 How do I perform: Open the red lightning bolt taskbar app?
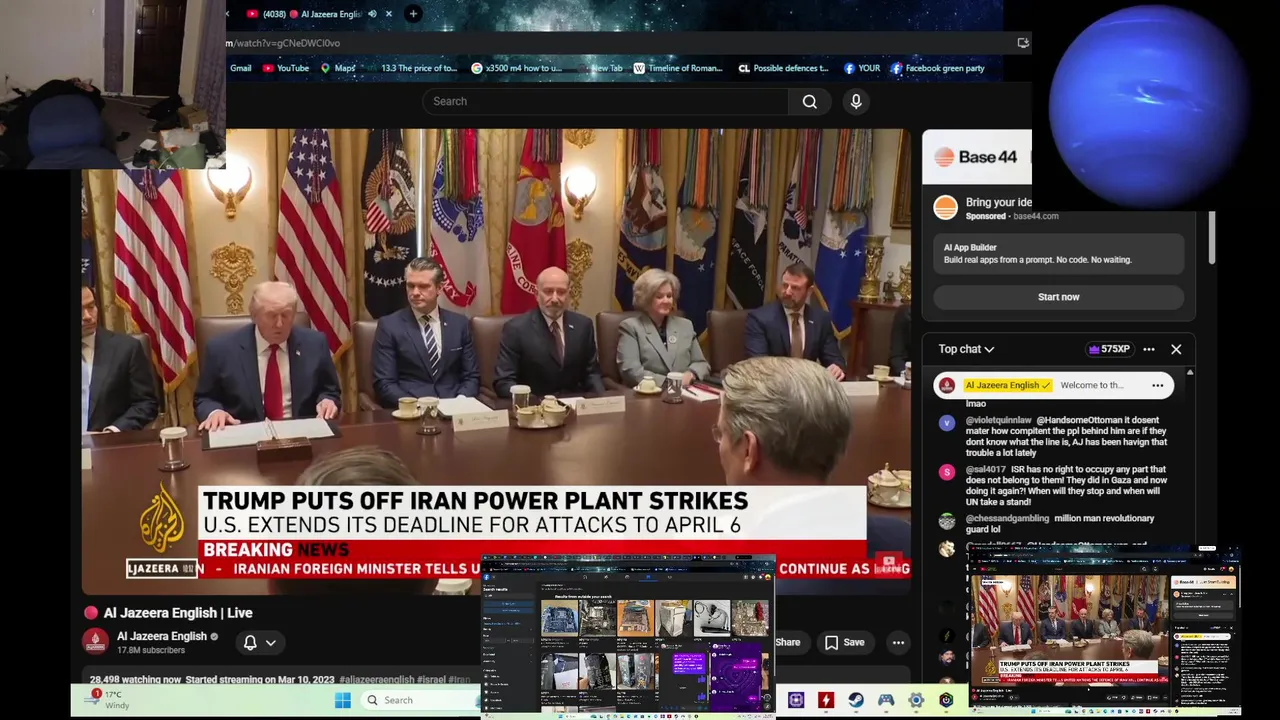coord(826,700)
